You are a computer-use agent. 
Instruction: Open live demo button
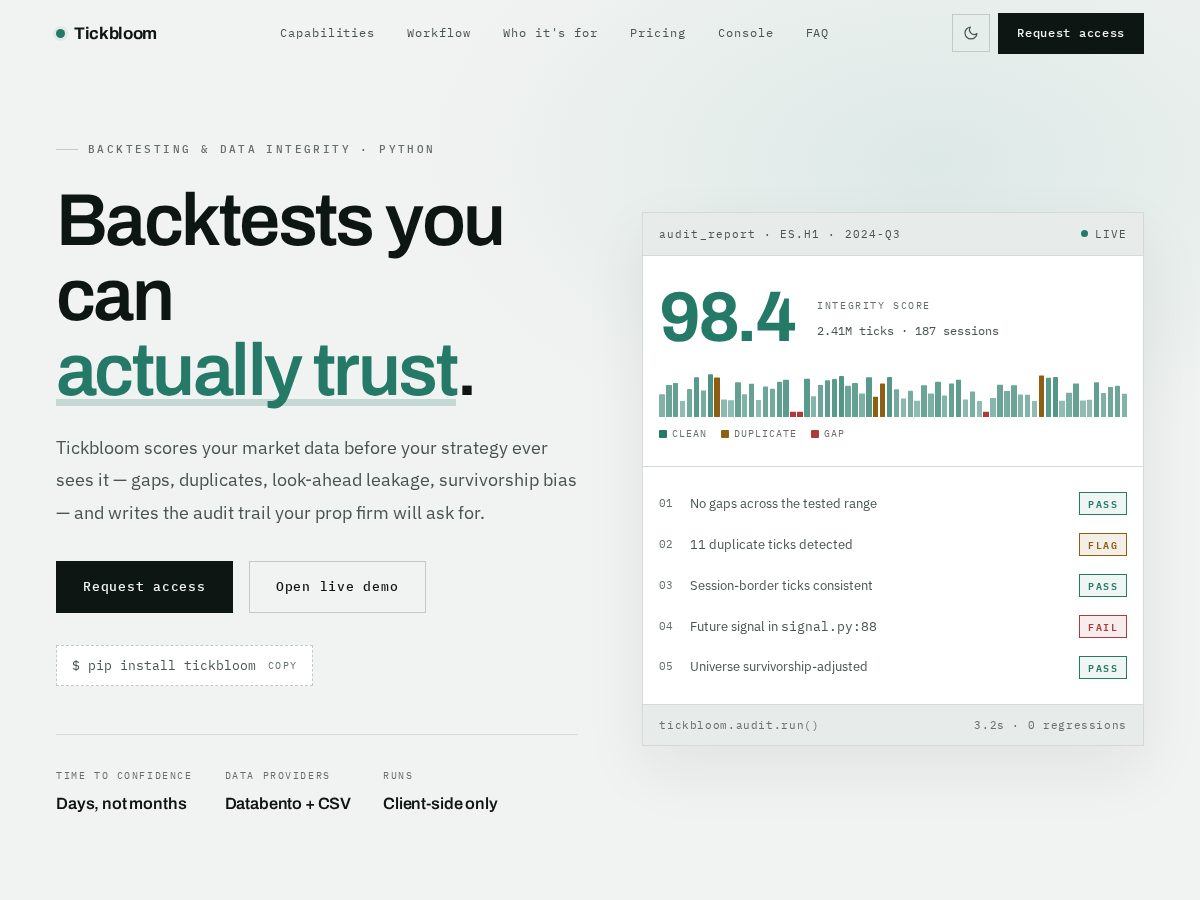click(337, 587)
